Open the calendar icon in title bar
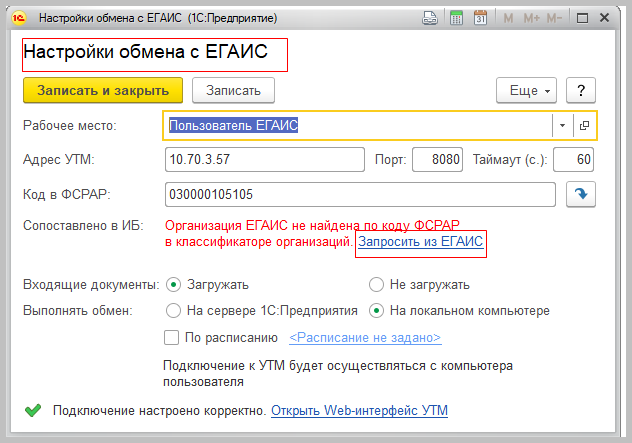 [x=480, y=18]
